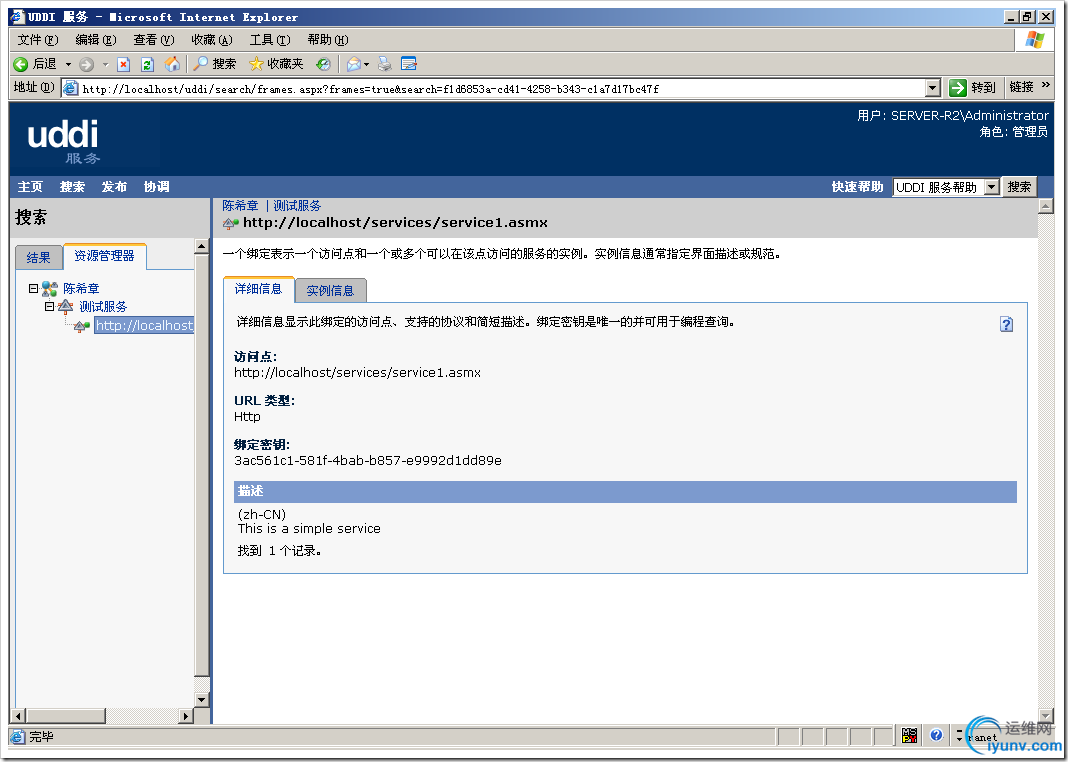
Task: Collapse the 测试服务 tree node
Action: pyautogui.click(x=49, y=306)
